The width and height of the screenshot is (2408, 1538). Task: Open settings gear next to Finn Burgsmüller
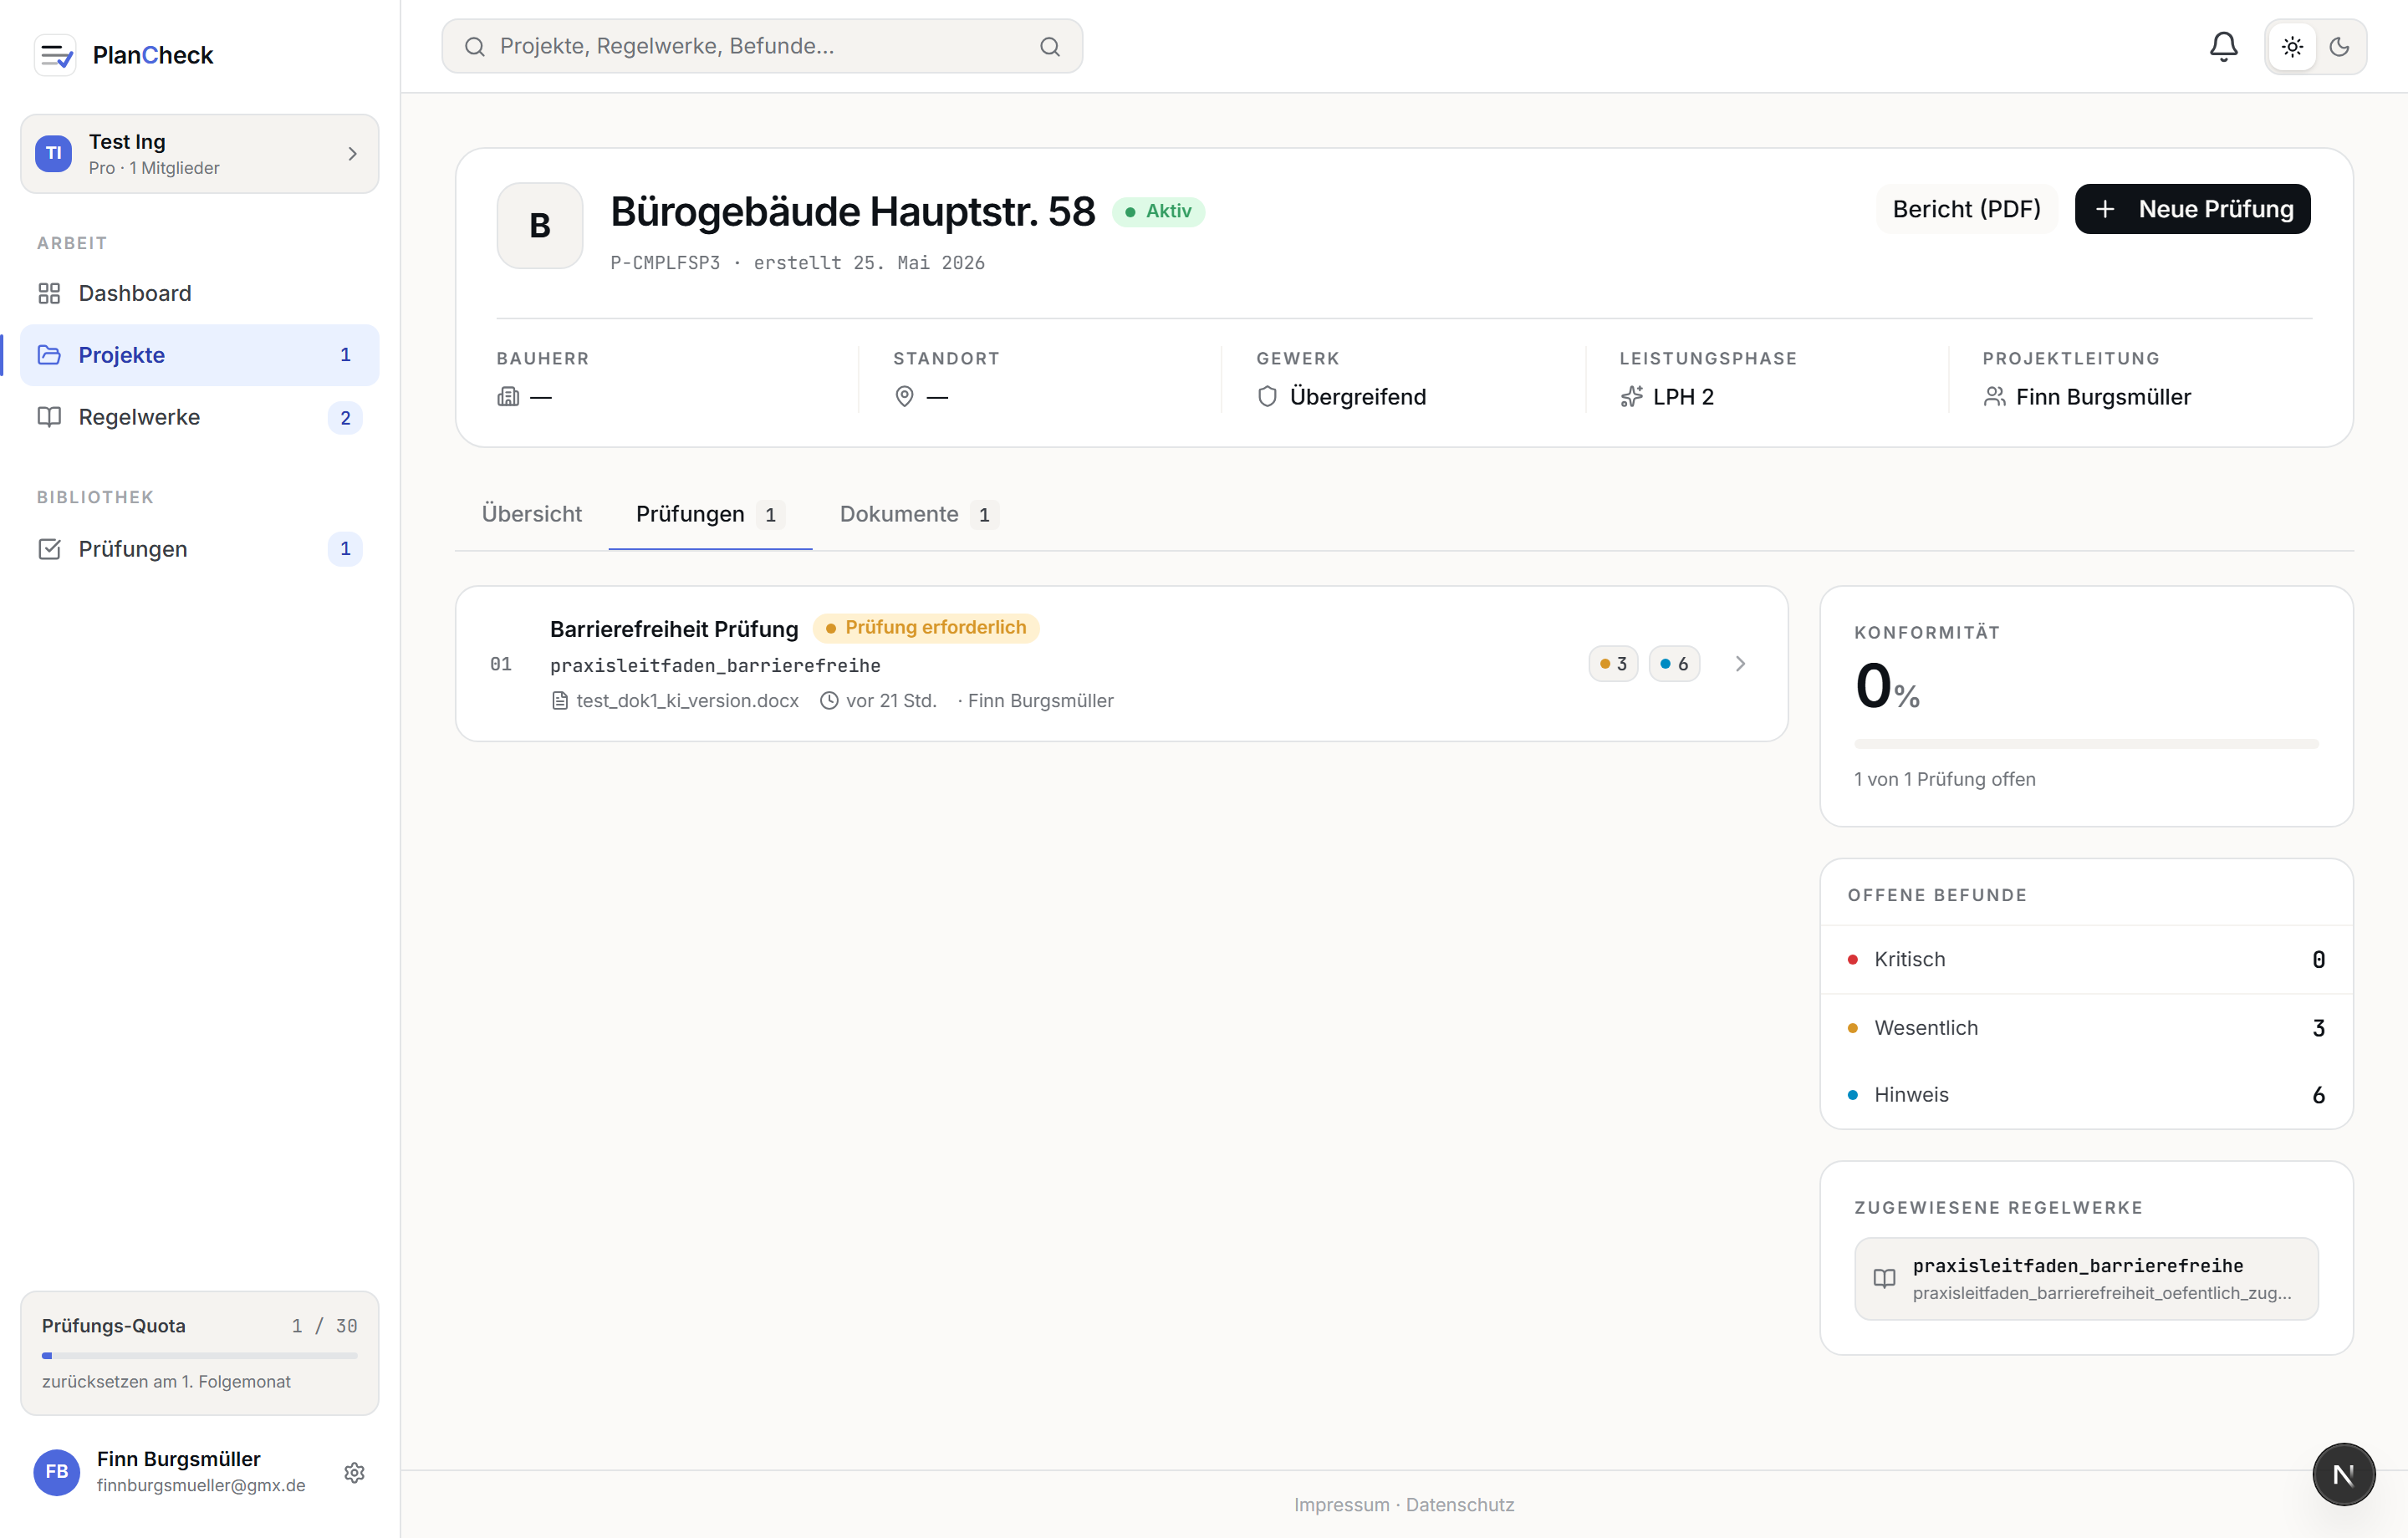354,1473
